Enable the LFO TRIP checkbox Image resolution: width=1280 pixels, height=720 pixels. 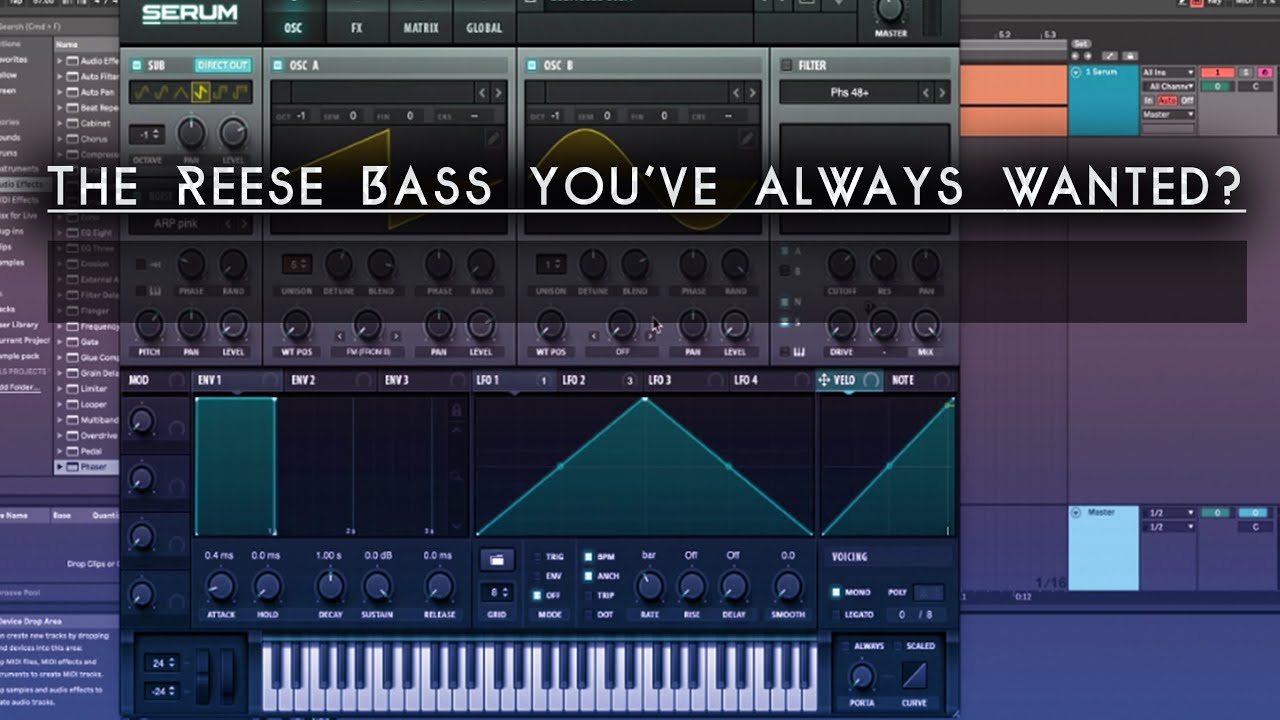point(588,595)
